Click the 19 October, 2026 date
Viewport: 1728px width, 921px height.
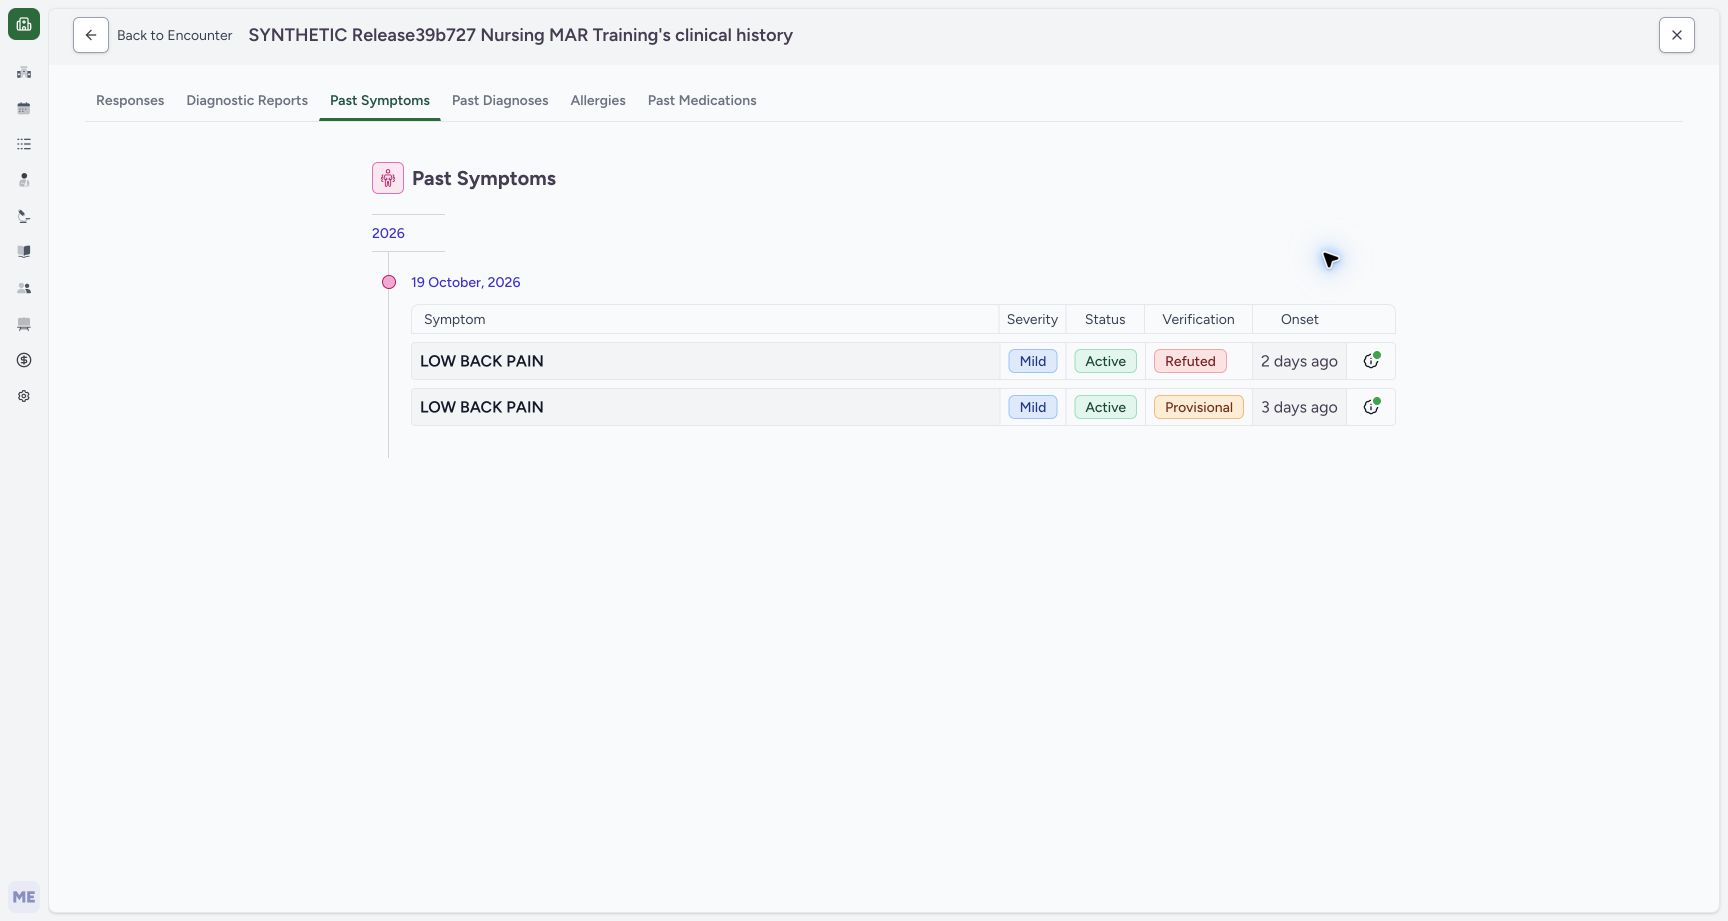click(x=466, y=282)
